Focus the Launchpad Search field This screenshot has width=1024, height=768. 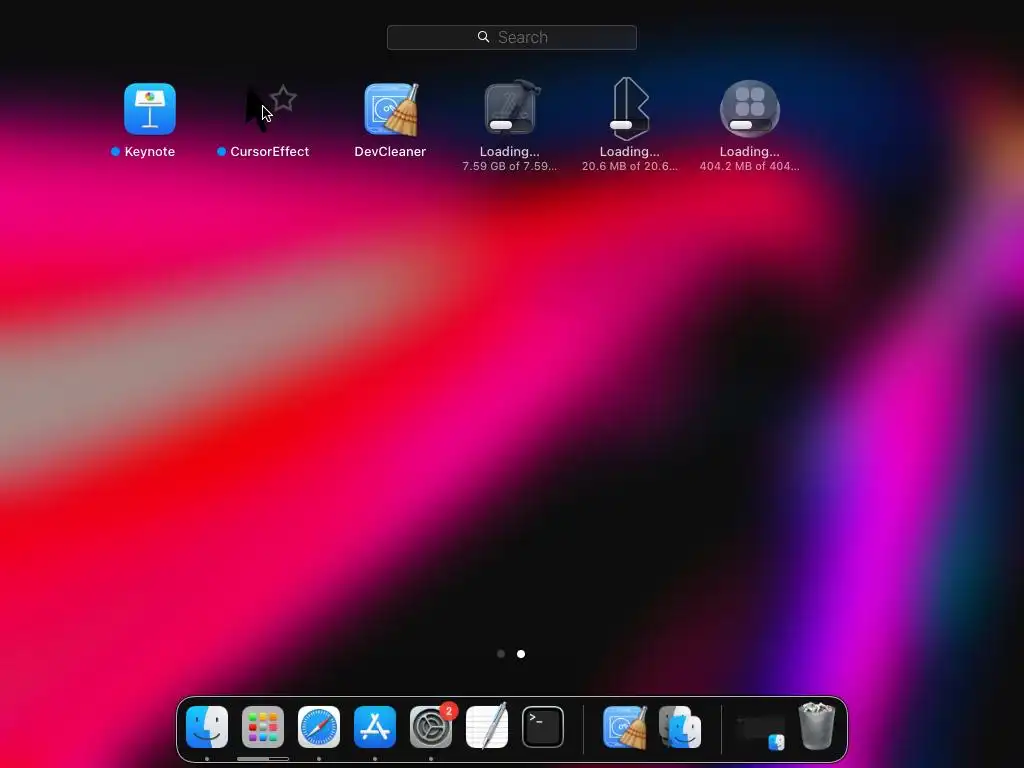(511, 37)
